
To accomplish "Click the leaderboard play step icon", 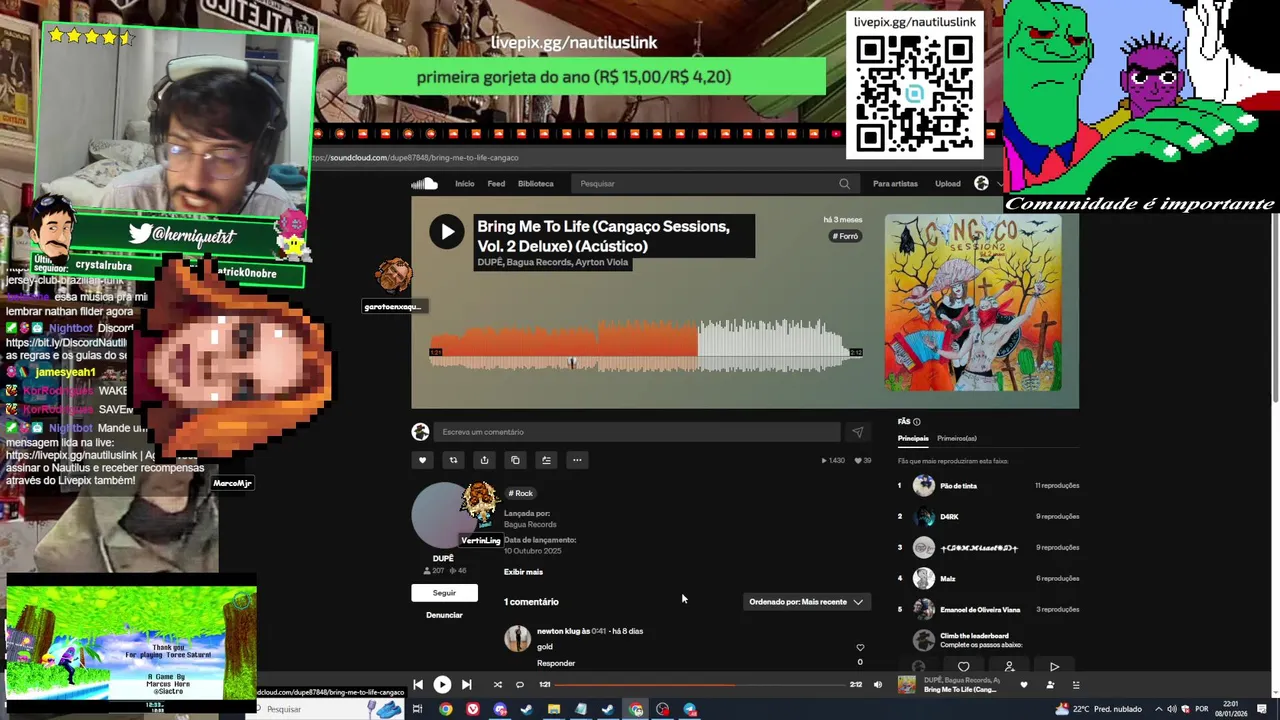I will click(1054, 667).
